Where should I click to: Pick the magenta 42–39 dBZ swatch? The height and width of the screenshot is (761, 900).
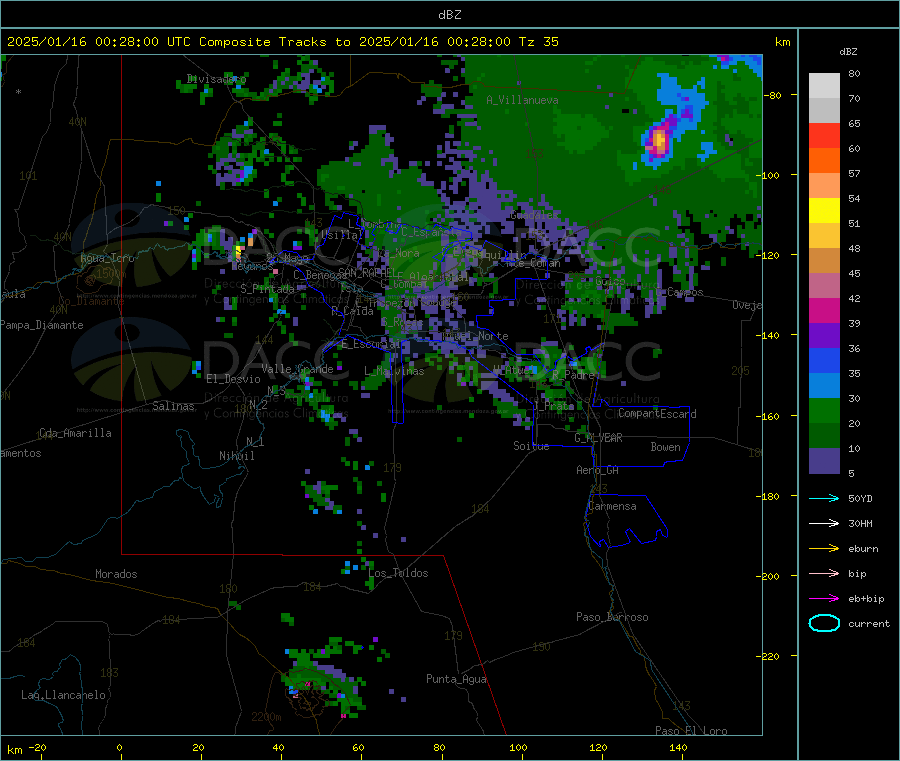coord(824,310)
